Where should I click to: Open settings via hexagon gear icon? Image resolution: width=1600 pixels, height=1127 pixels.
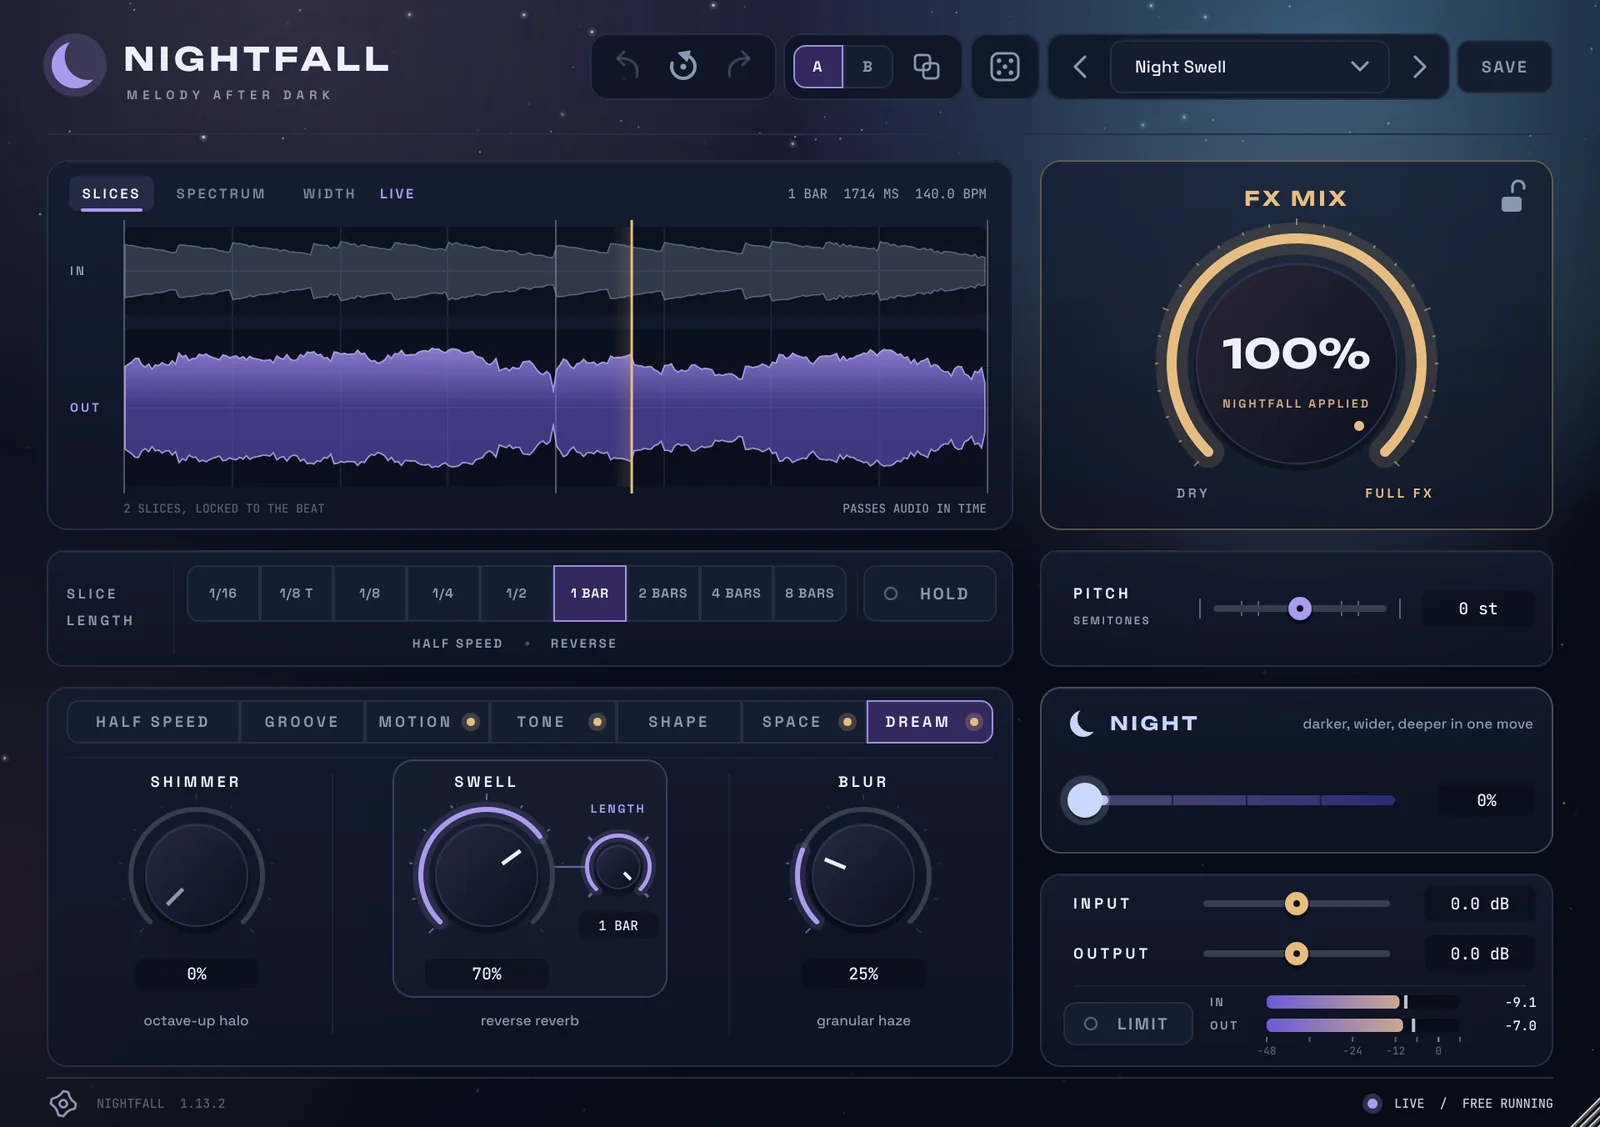pos(63,1103)
